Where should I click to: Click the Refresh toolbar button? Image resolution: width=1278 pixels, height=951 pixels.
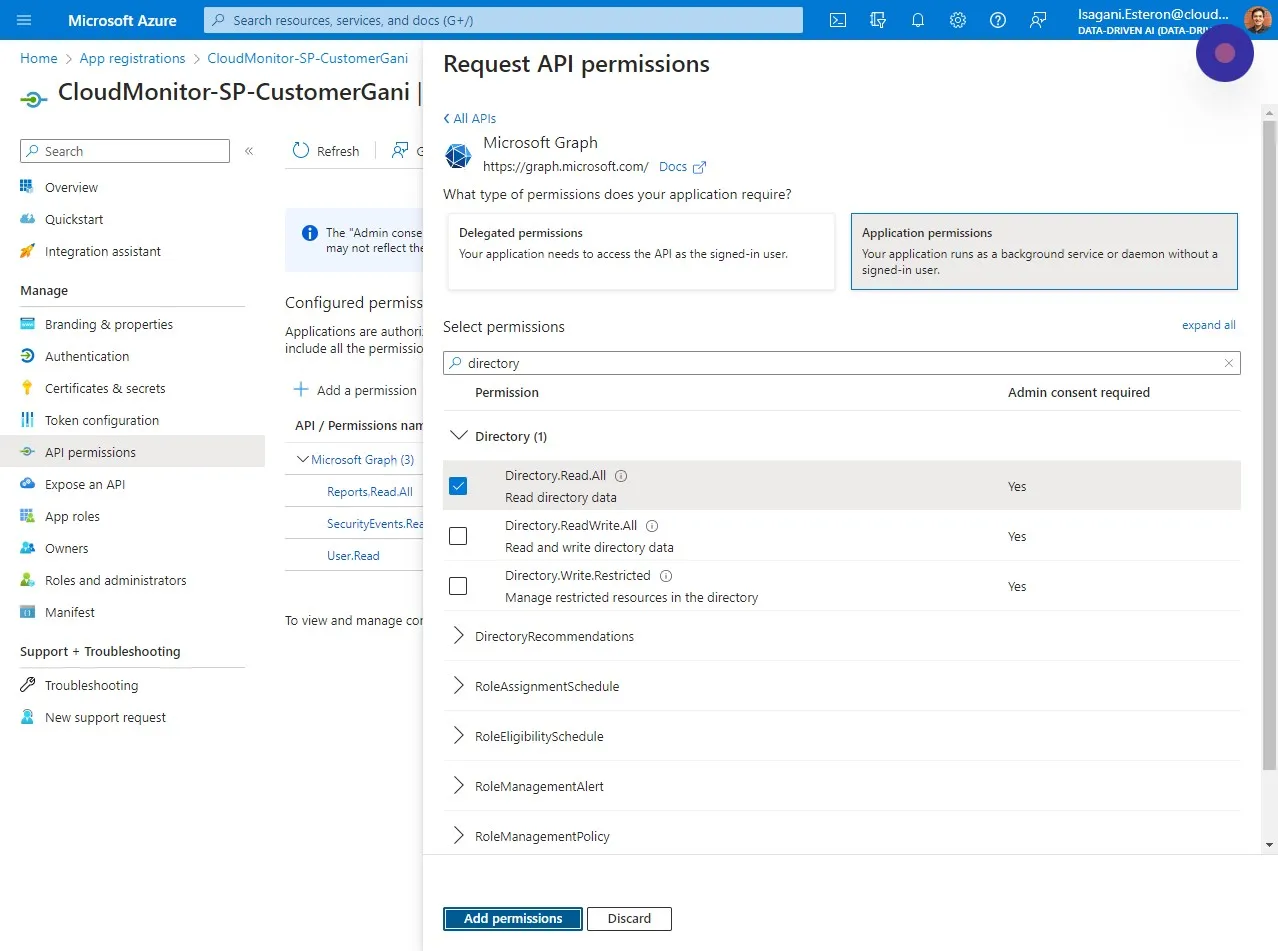coord(326,151)
